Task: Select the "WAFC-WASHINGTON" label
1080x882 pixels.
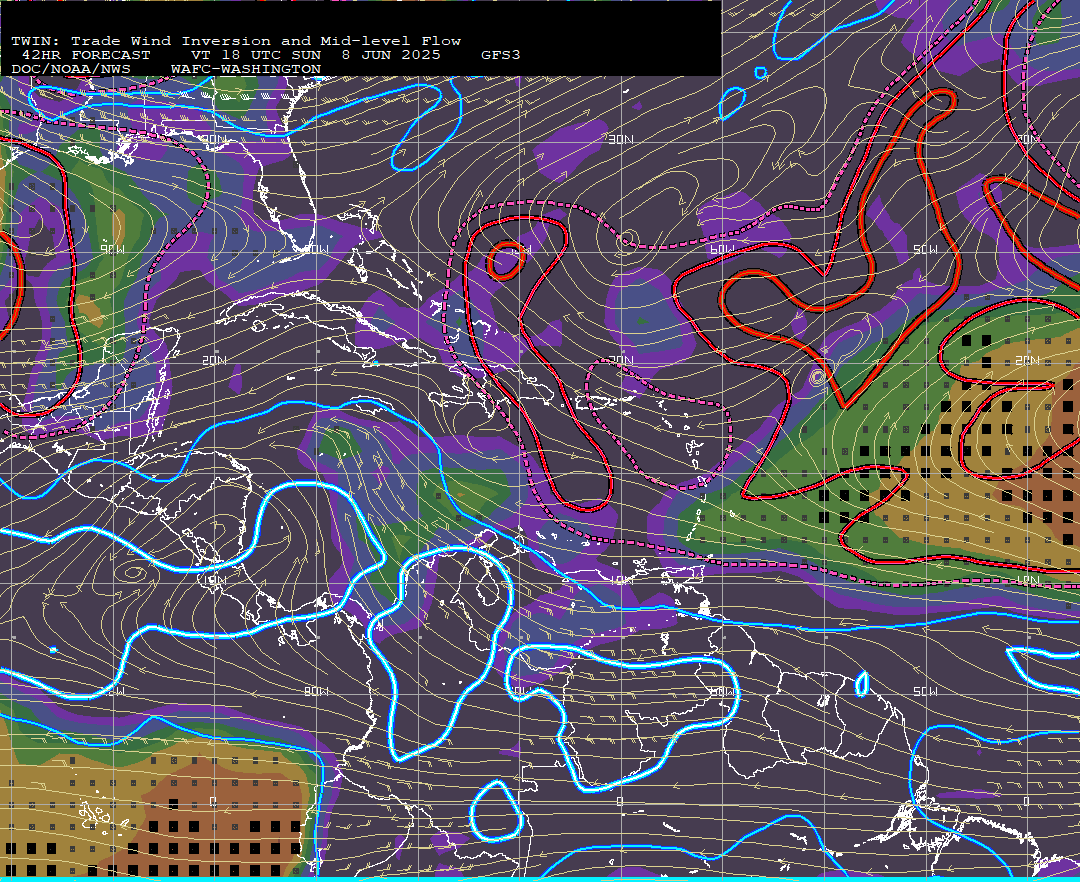Action: [246, 70]
